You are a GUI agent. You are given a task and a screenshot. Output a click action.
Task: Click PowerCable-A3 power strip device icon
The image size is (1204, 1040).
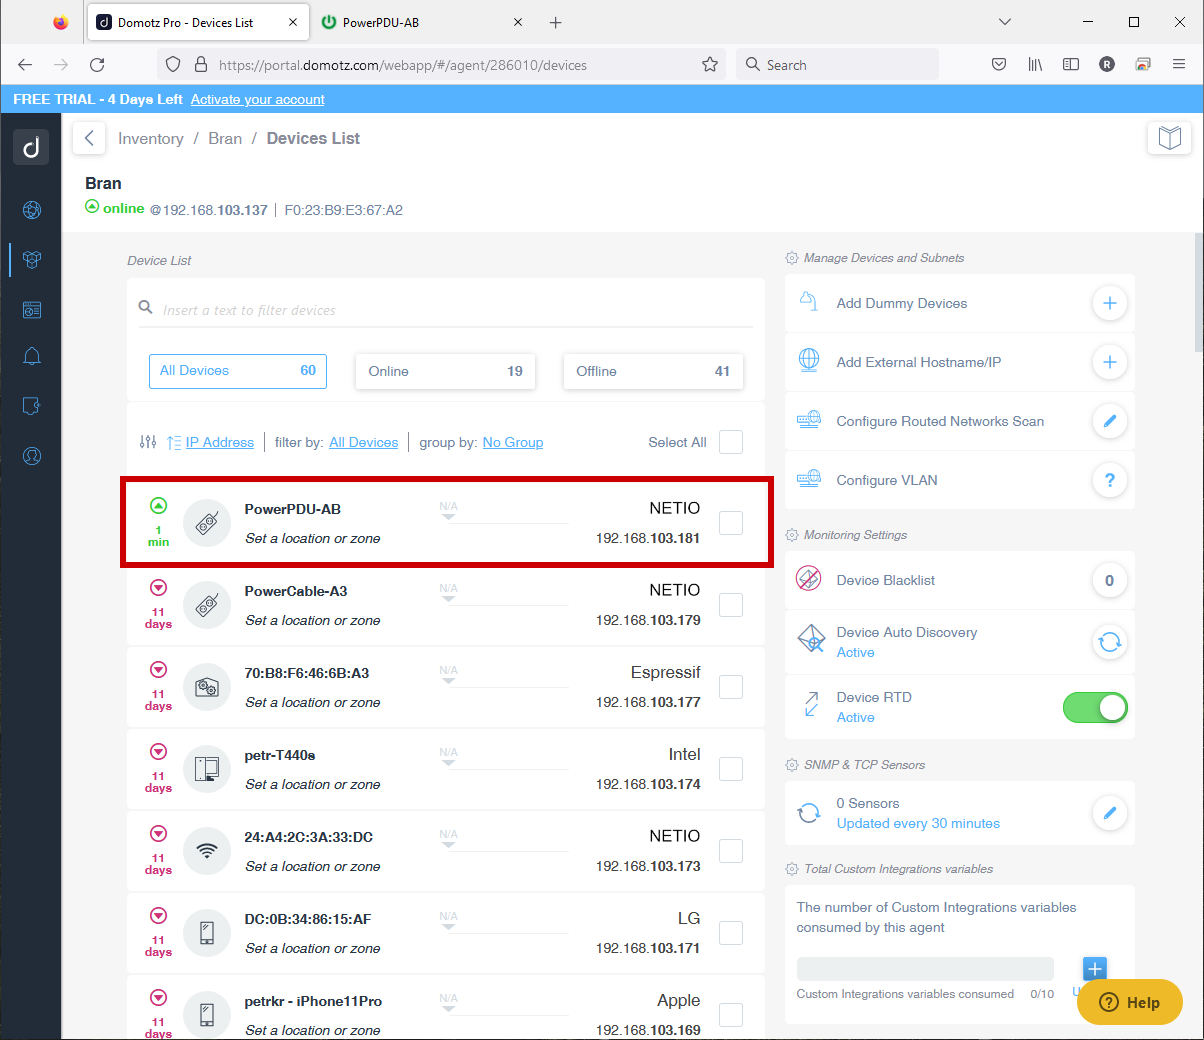(207, 604)
